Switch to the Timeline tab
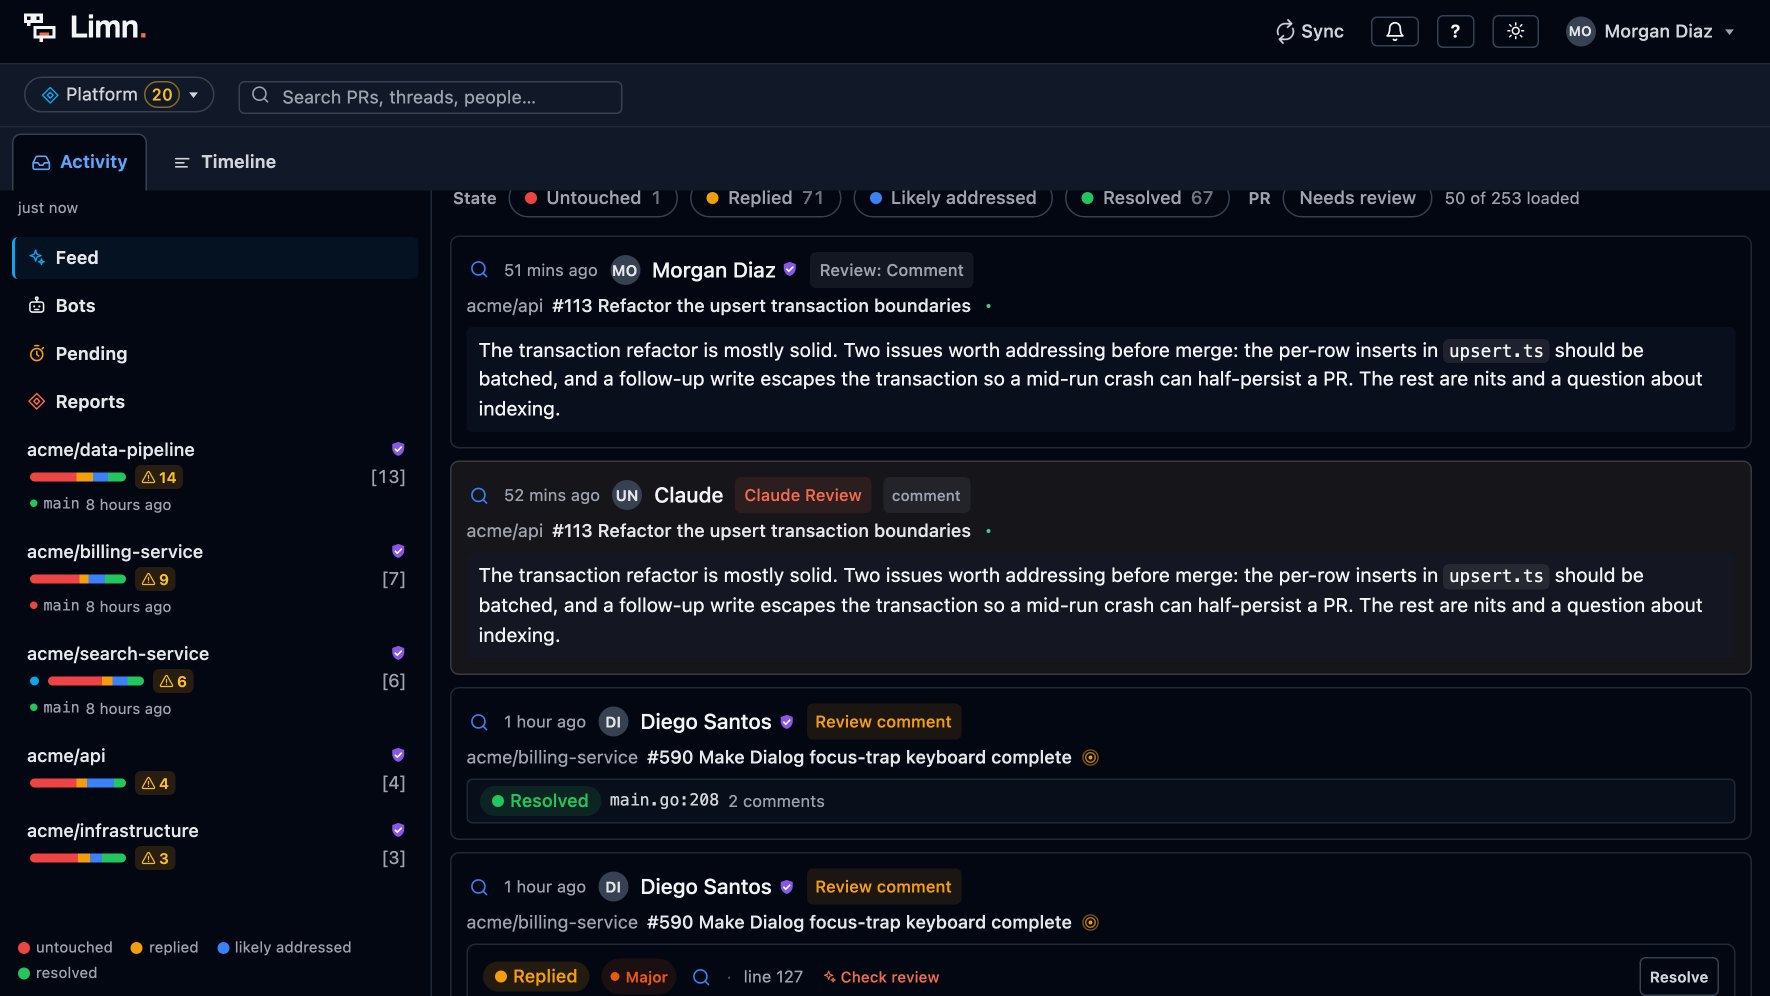 (225, 162)
